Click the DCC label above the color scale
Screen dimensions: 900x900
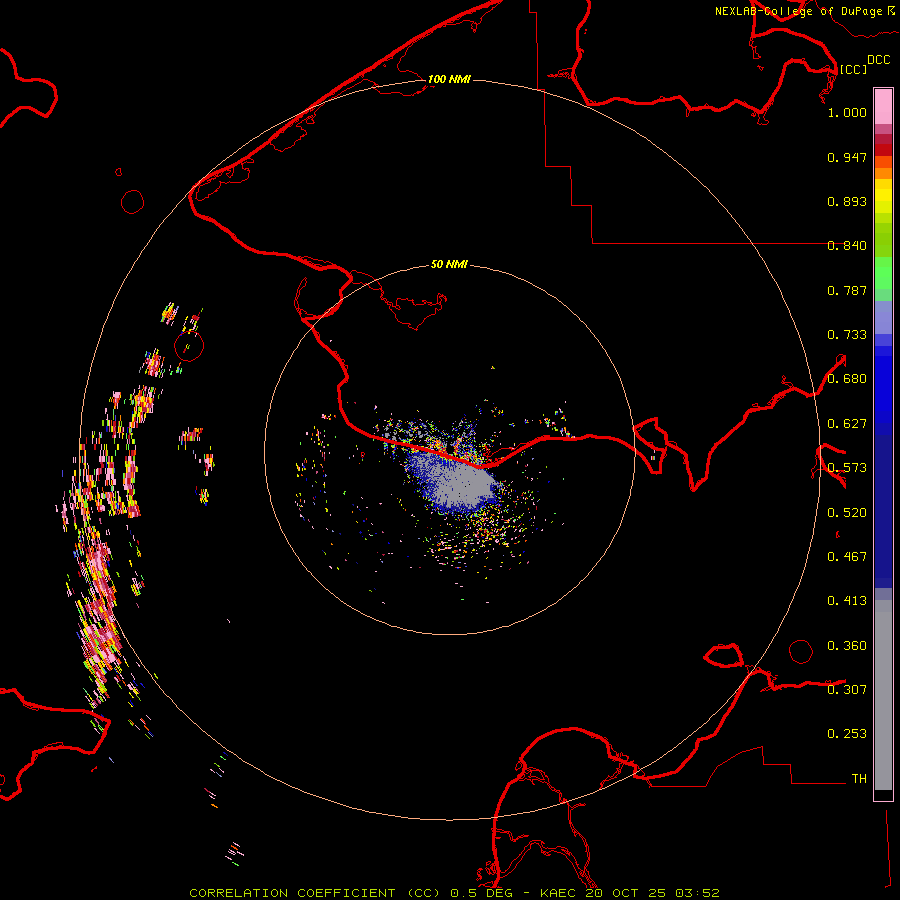pyautogui.click(x=879, y=60)
